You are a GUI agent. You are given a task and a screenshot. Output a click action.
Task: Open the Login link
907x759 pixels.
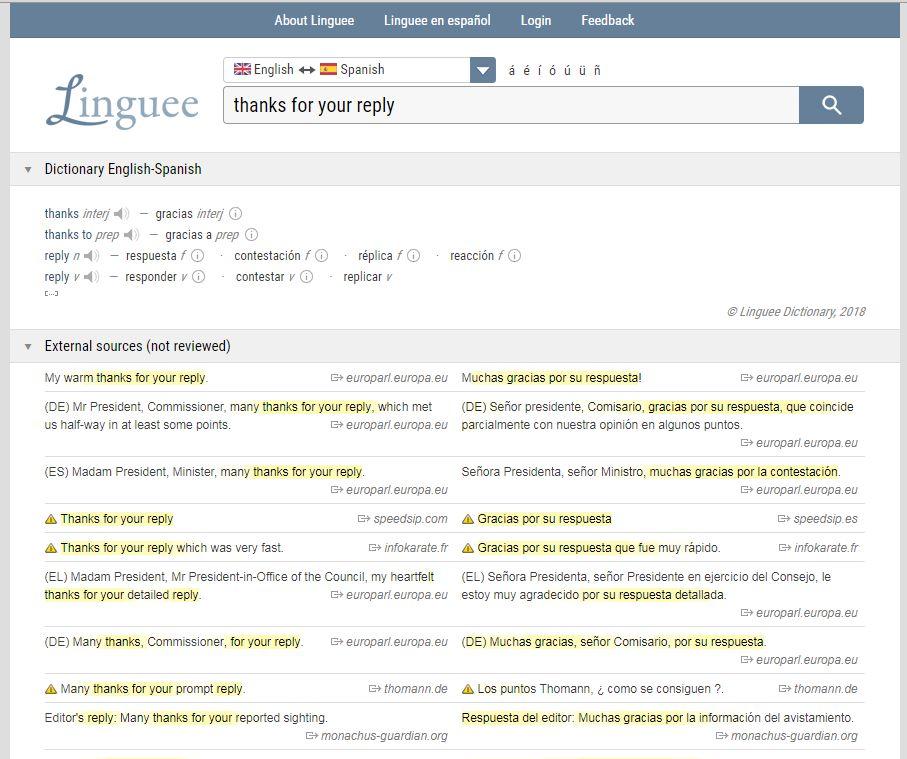(x=536, y=20)
